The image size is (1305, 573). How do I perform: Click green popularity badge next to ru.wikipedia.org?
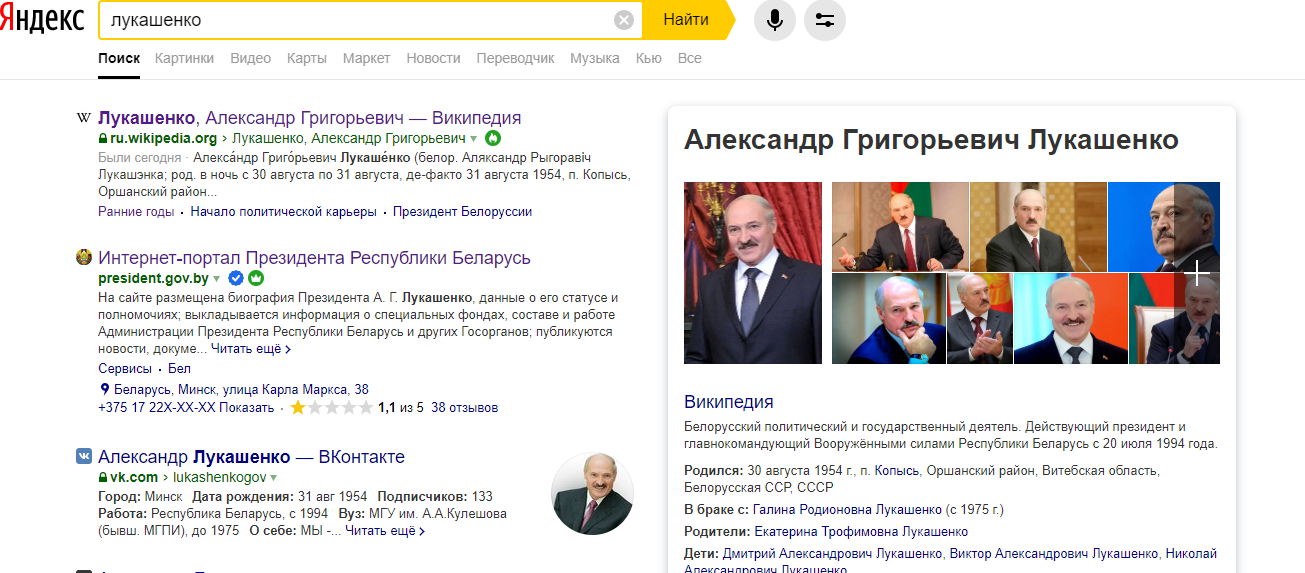[493, 138]
